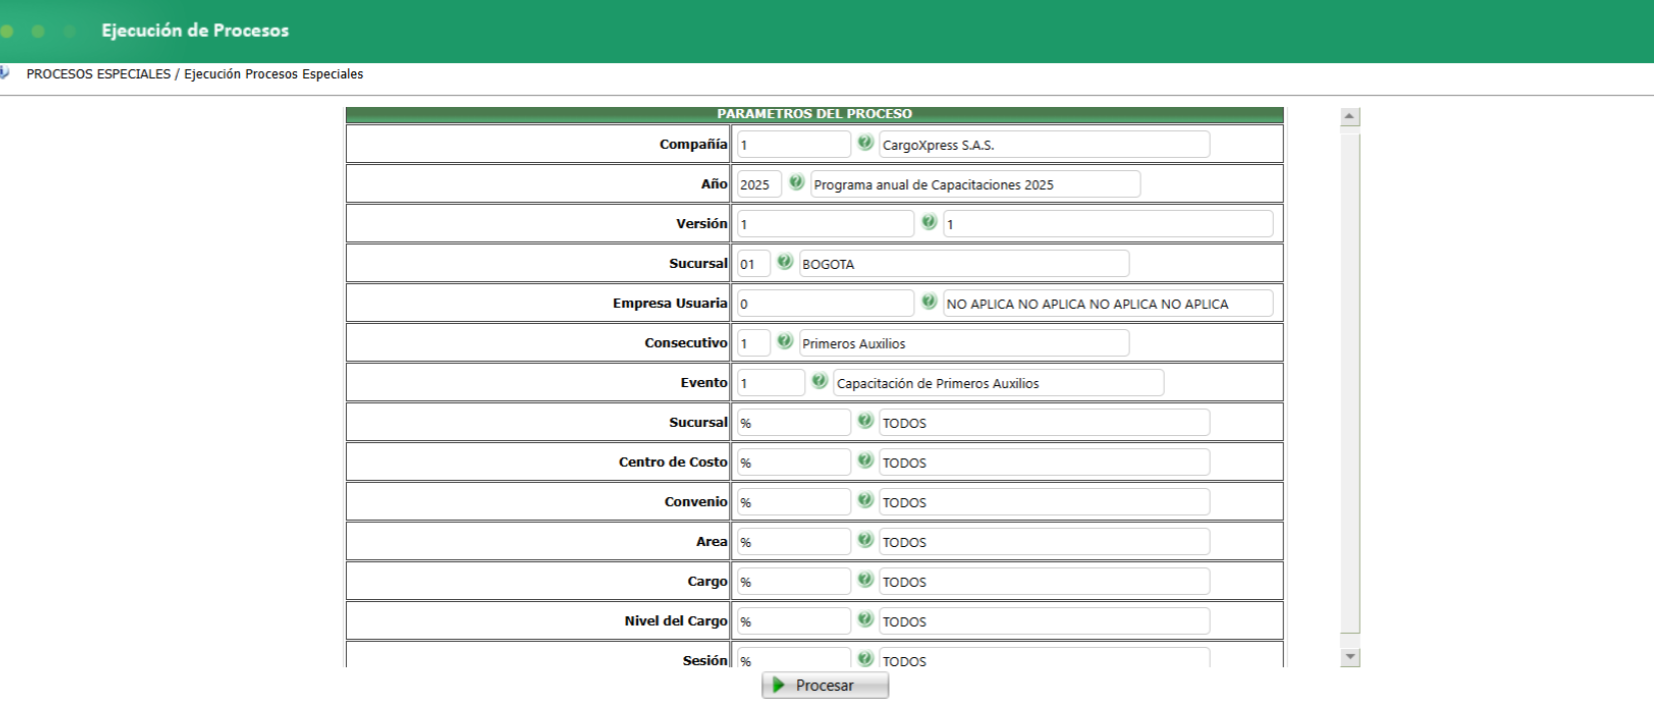Click the Area TODOS description field
Screen dimensions: 1654x717
coord(1044,541)
